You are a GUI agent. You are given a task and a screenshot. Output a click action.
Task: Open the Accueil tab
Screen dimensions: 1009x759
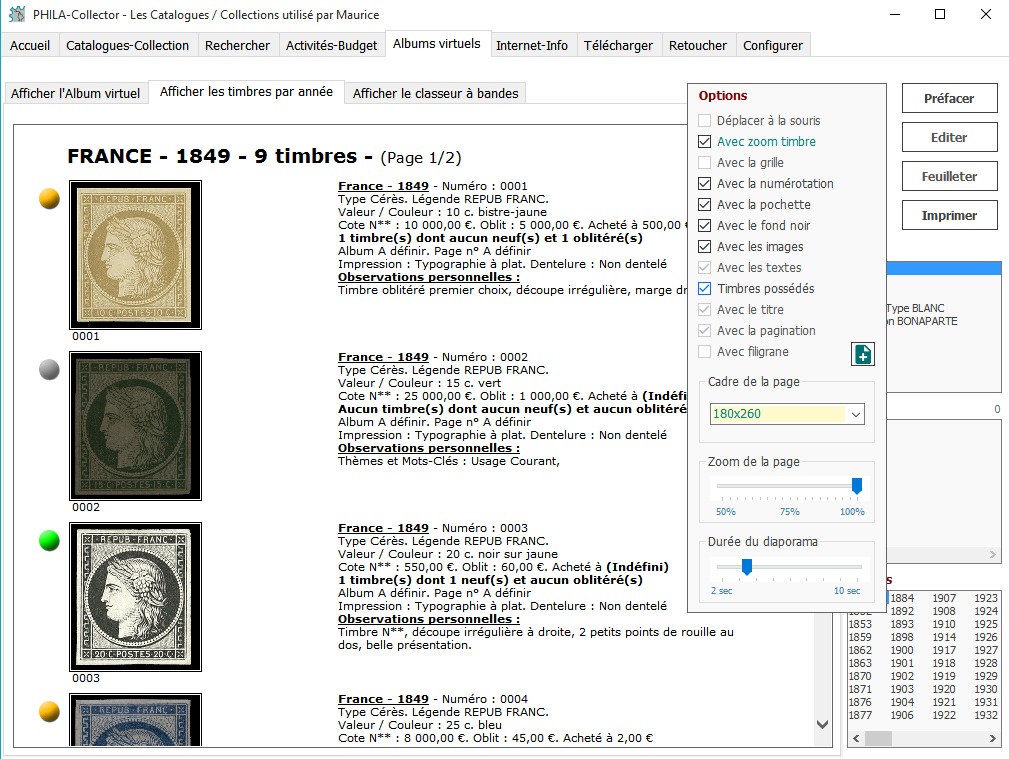(x=30, y=46)
